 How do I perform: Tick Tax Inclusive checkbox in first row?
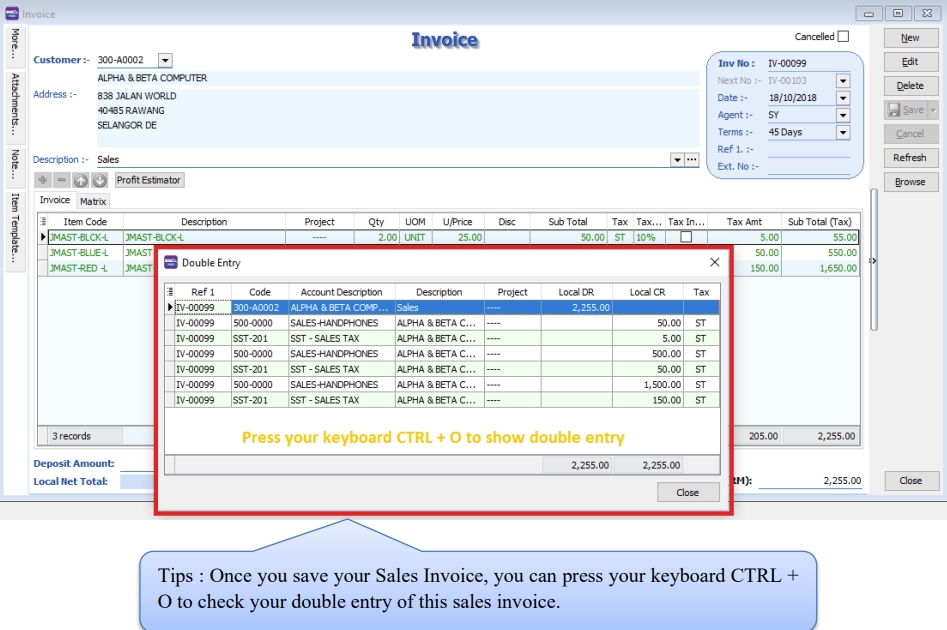point(686,238)
